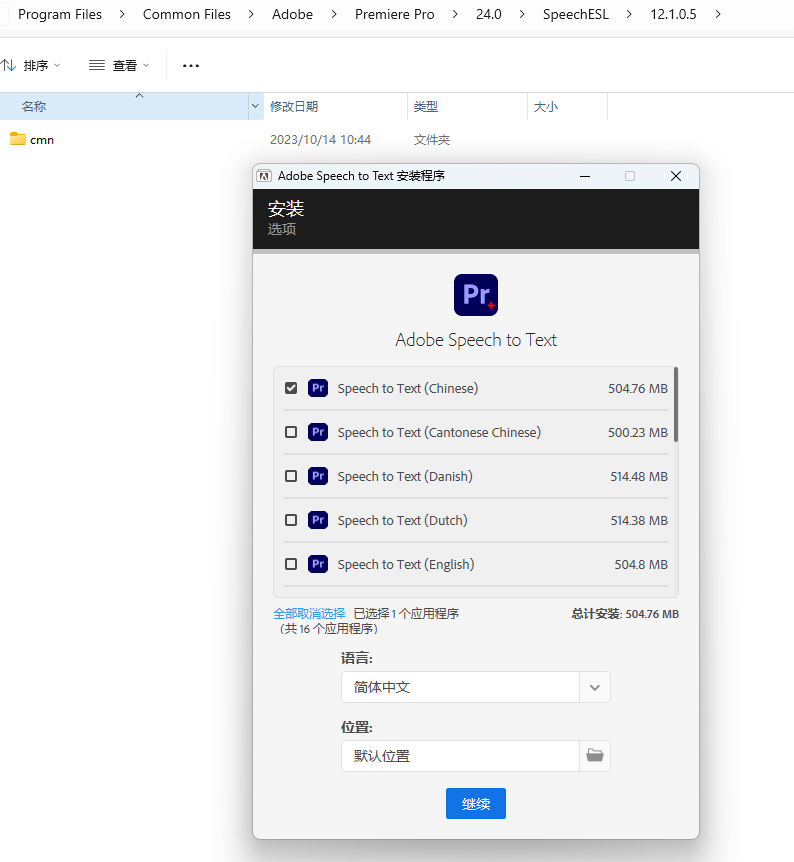Select the Speech to Text (English) checkbox
The image size is (794, 862).
tap(291, 564)
